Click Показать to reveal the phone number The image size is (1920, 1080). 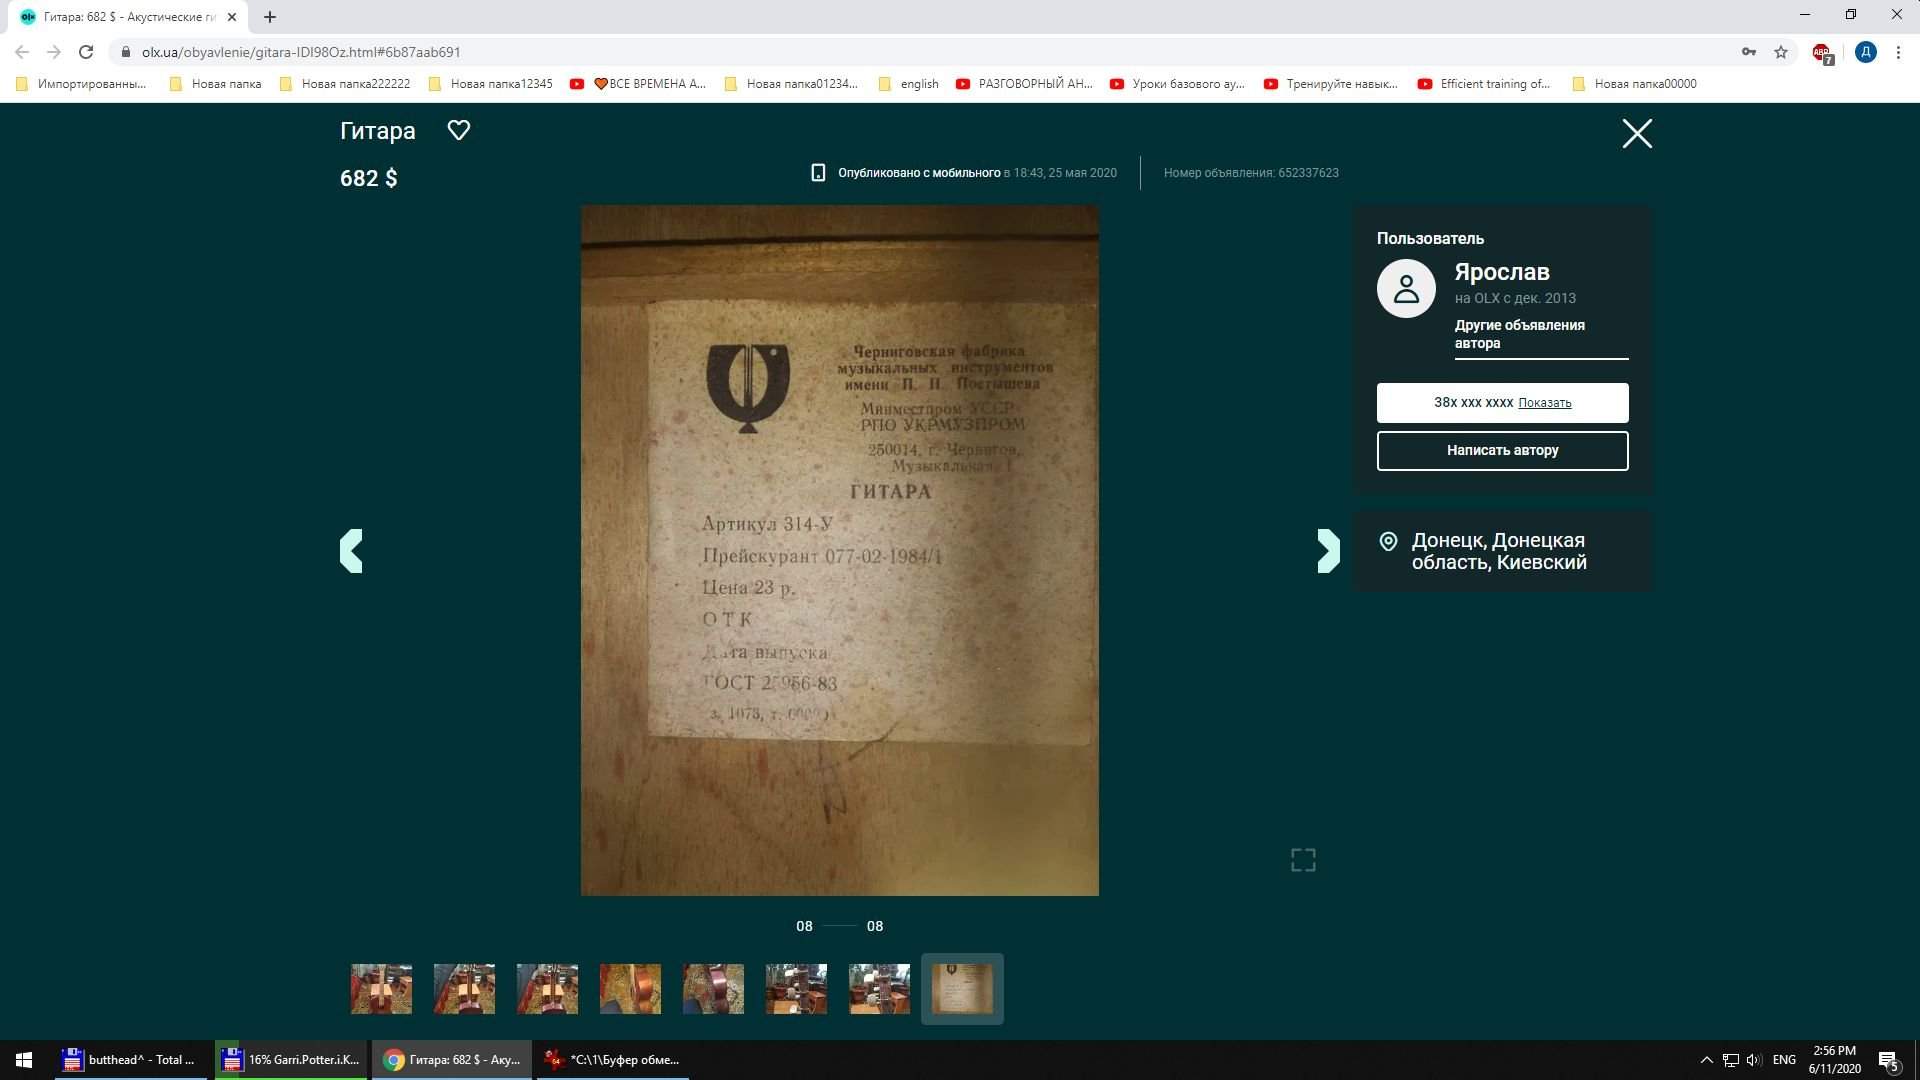(1544, 403)
